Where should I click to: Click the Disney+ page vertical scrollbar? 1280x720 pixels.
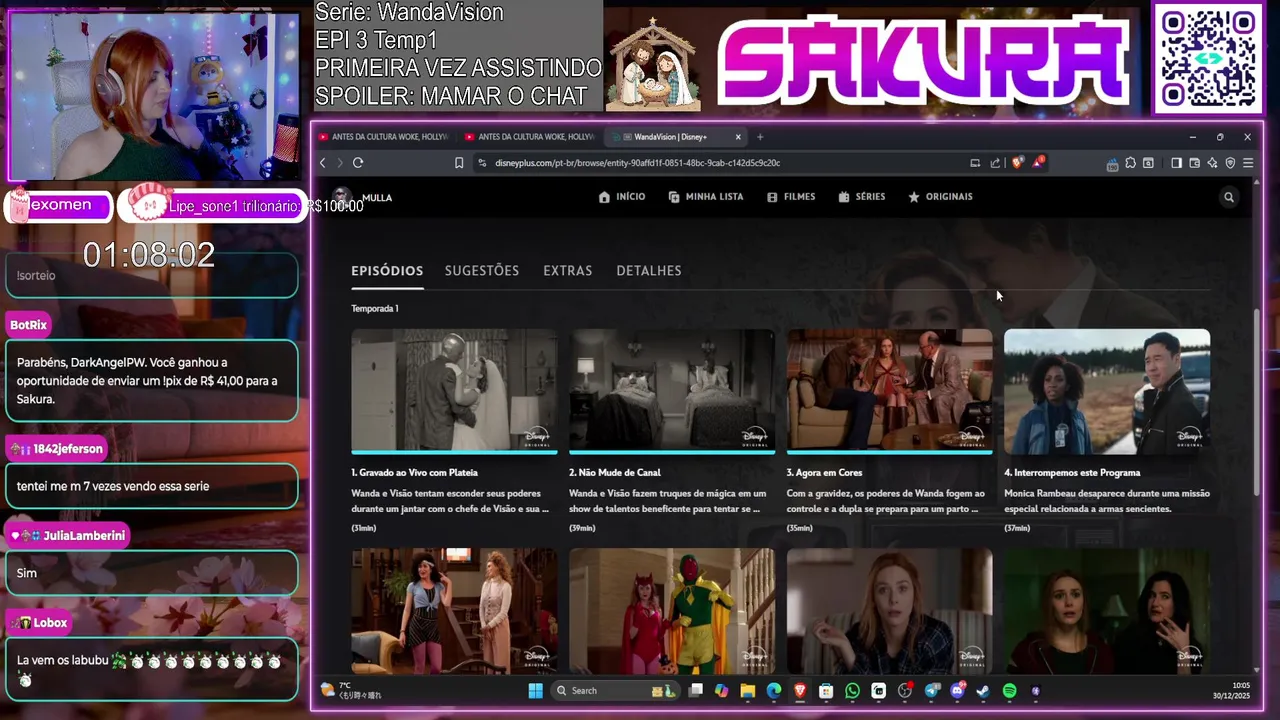click(x=1257, y=400)
